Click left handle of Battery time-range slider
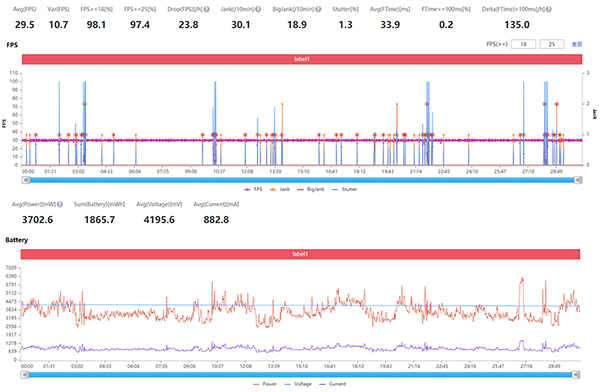Viewport: 600px width, 392px height. coord(24,375)
